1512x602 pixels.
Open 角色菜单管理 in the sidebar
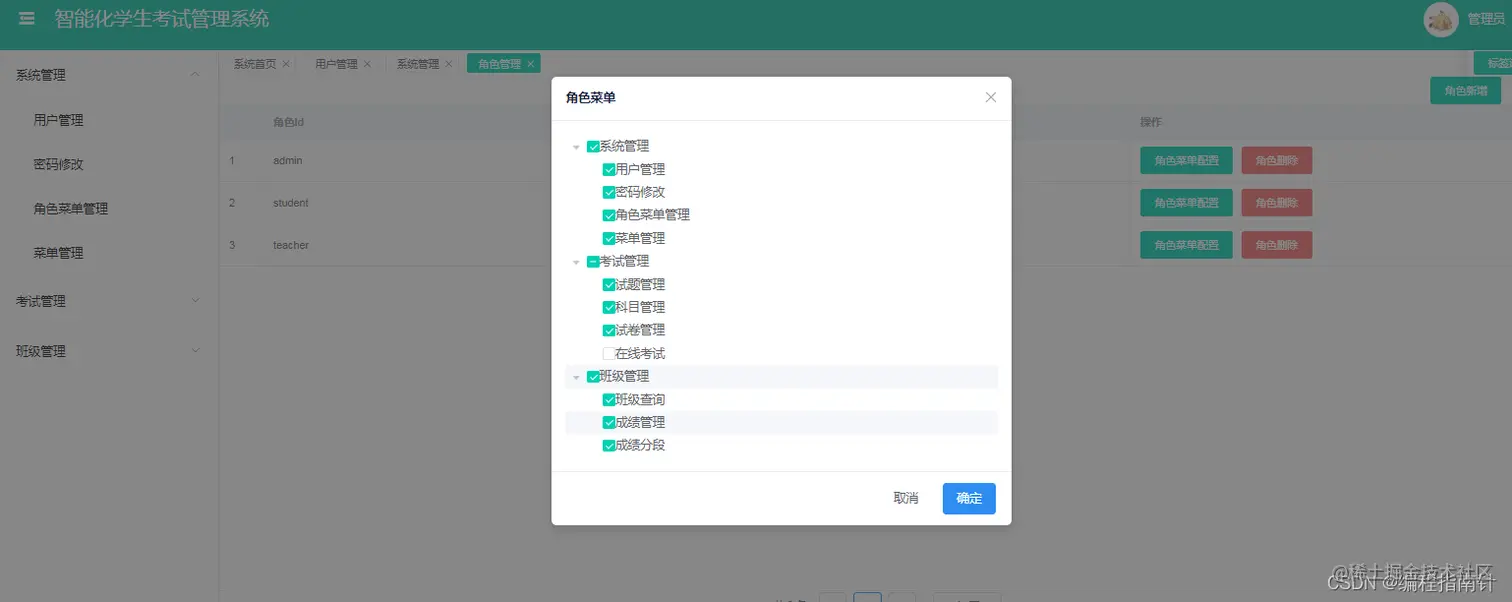tap(71, 209)
